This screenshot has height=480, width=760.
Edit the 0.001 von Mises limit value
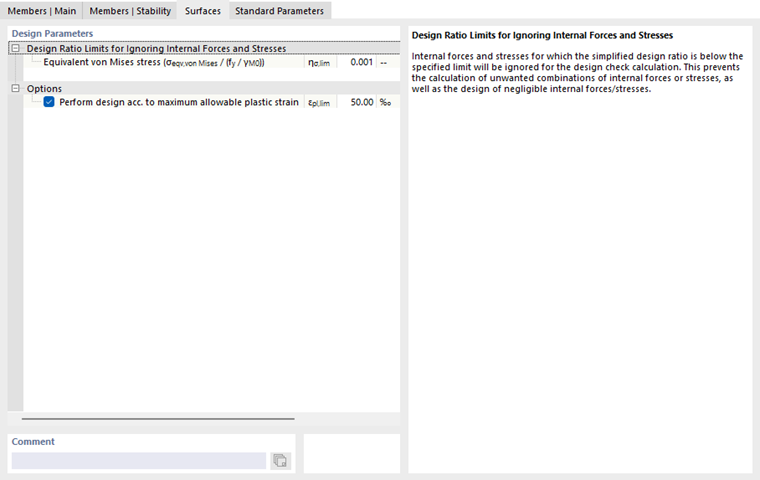click(x=356, y=62)
